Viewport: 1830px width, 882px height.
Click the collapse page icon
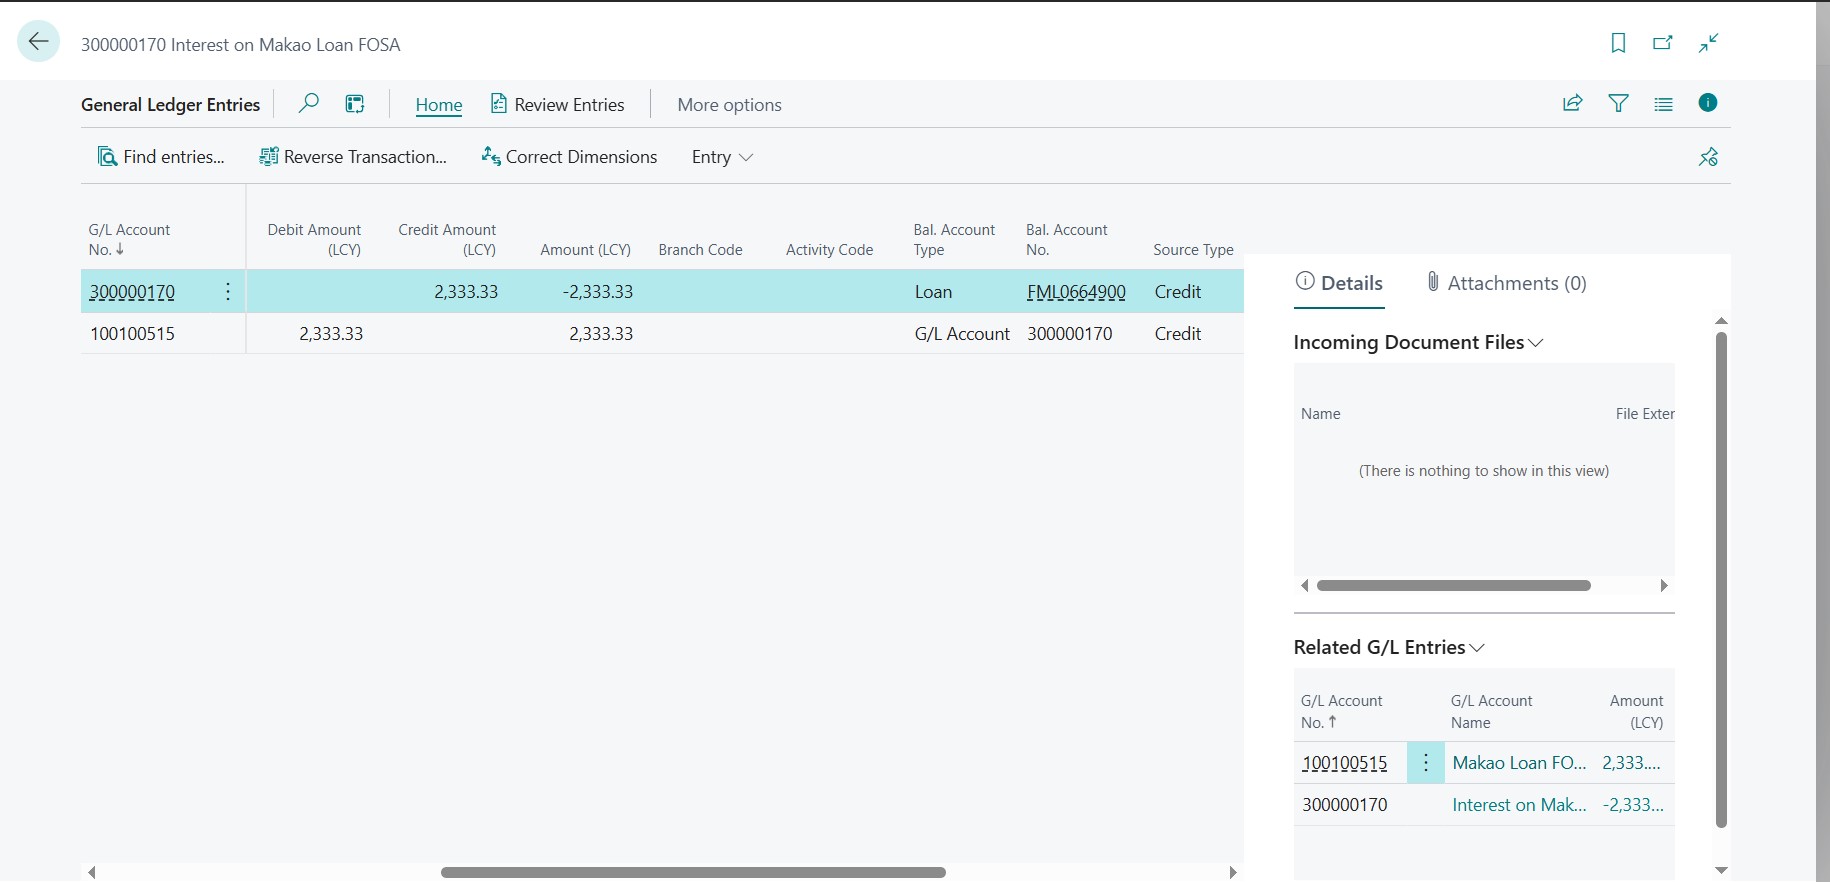1708,43
